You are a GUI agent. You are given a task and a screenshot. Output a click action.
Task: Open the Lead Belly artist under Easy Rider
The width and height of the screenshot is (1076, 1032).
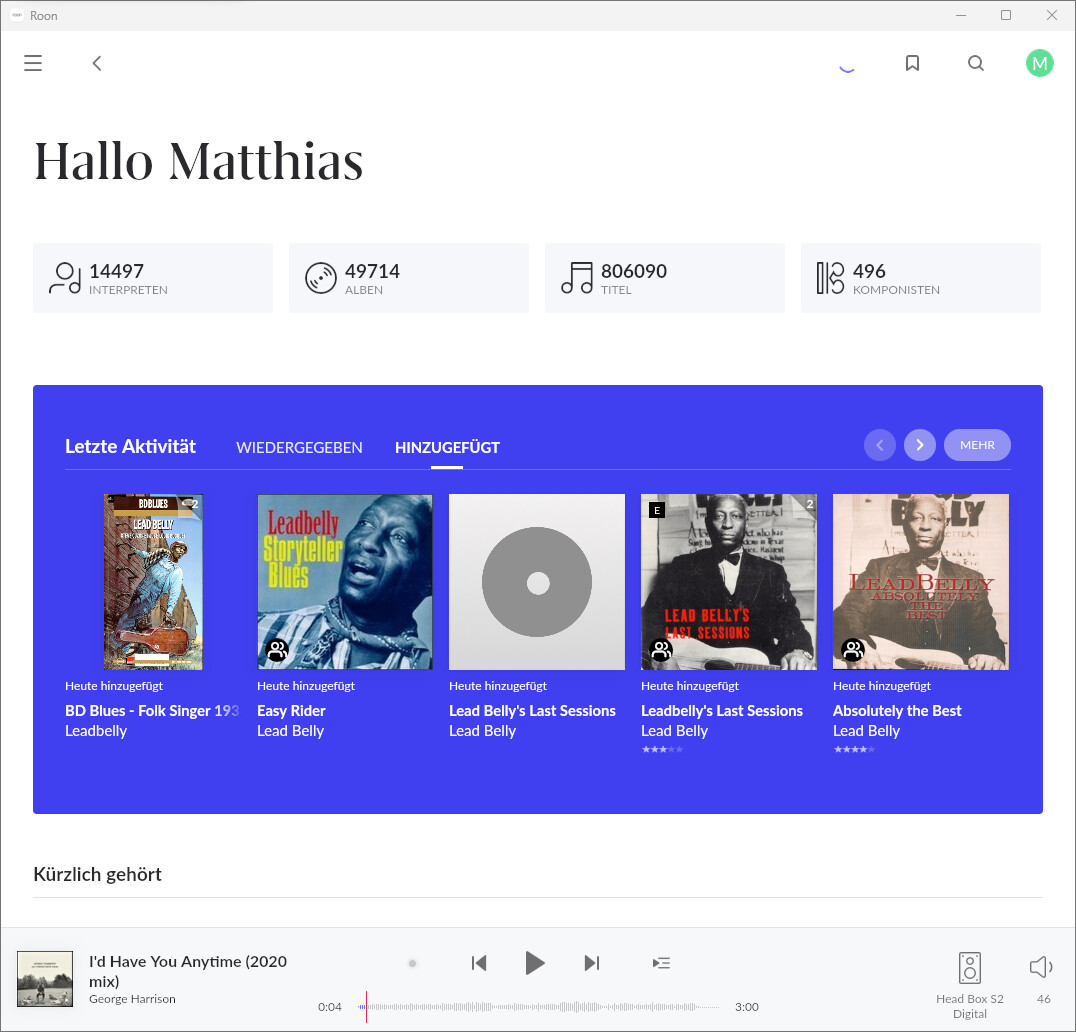290,731
